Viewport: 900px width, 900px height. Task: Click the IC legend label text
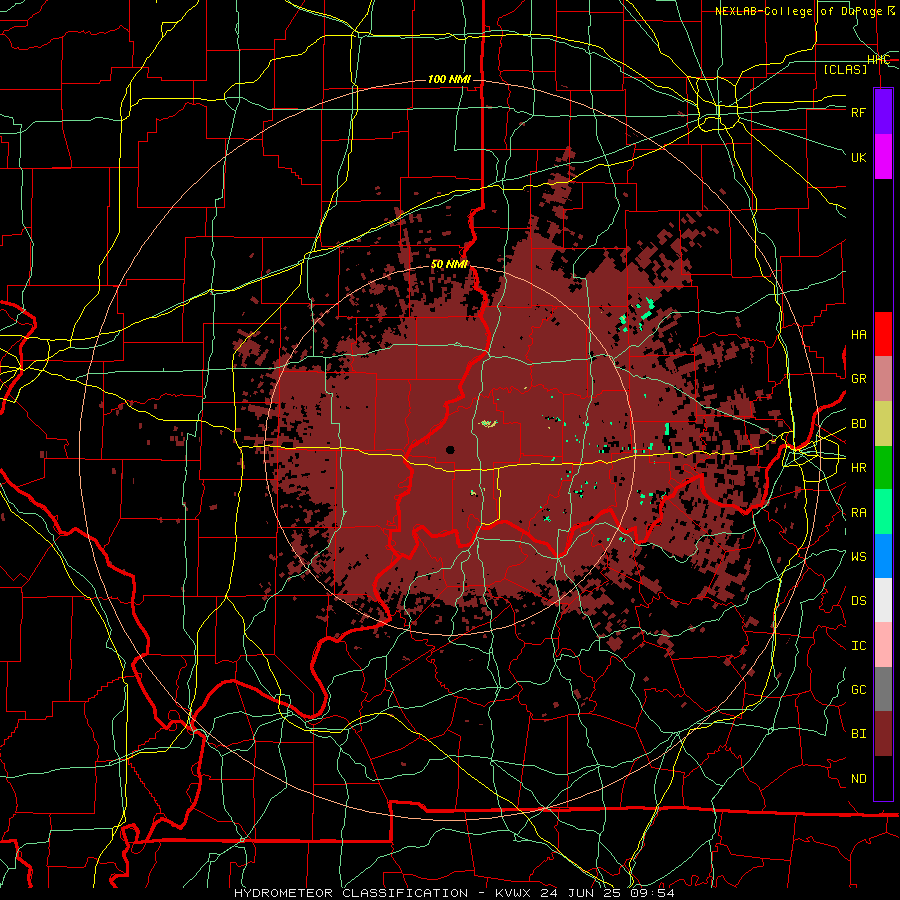click(x=858, y=645)
